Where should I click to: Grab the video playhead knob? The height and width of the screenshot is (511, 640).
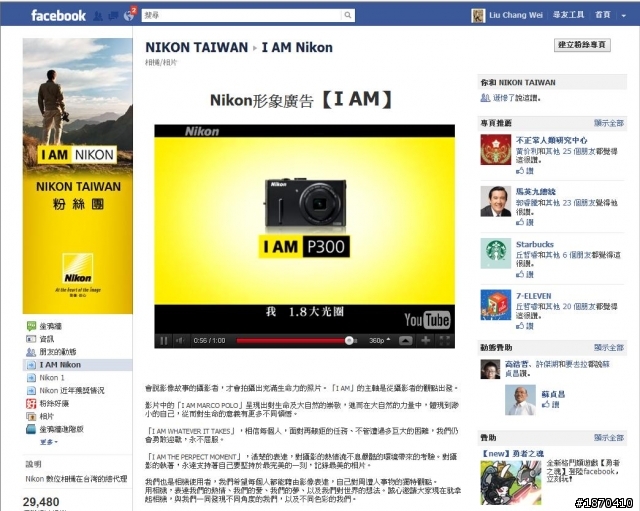coord(349,340)
